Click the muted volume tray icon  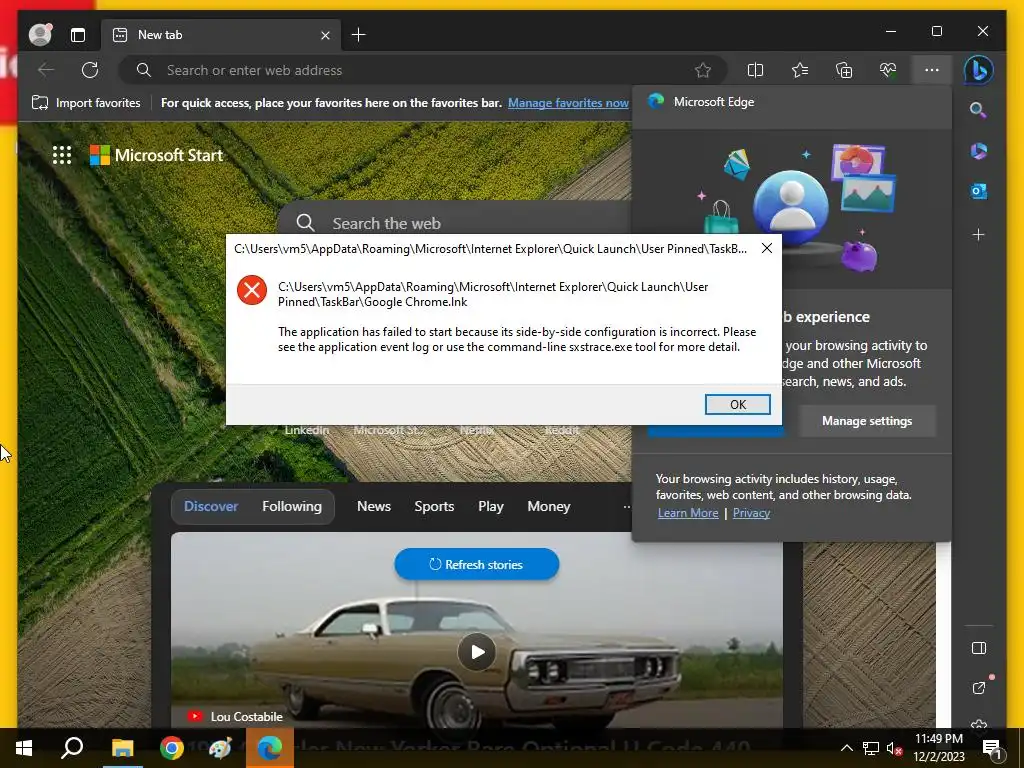893,748
